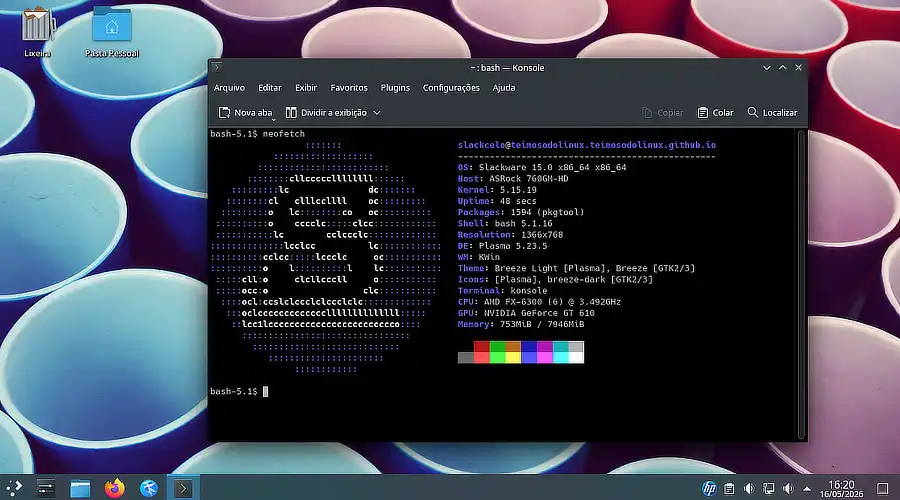Click the HP printer tray icon

(x=709, y=489)
